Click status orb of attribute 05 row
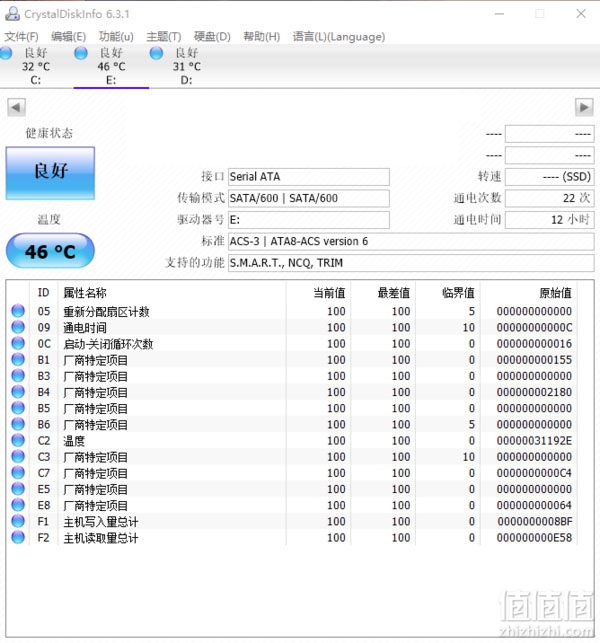Image resolution: width=600 pixels, height=643 pixels. pos(18,311)
